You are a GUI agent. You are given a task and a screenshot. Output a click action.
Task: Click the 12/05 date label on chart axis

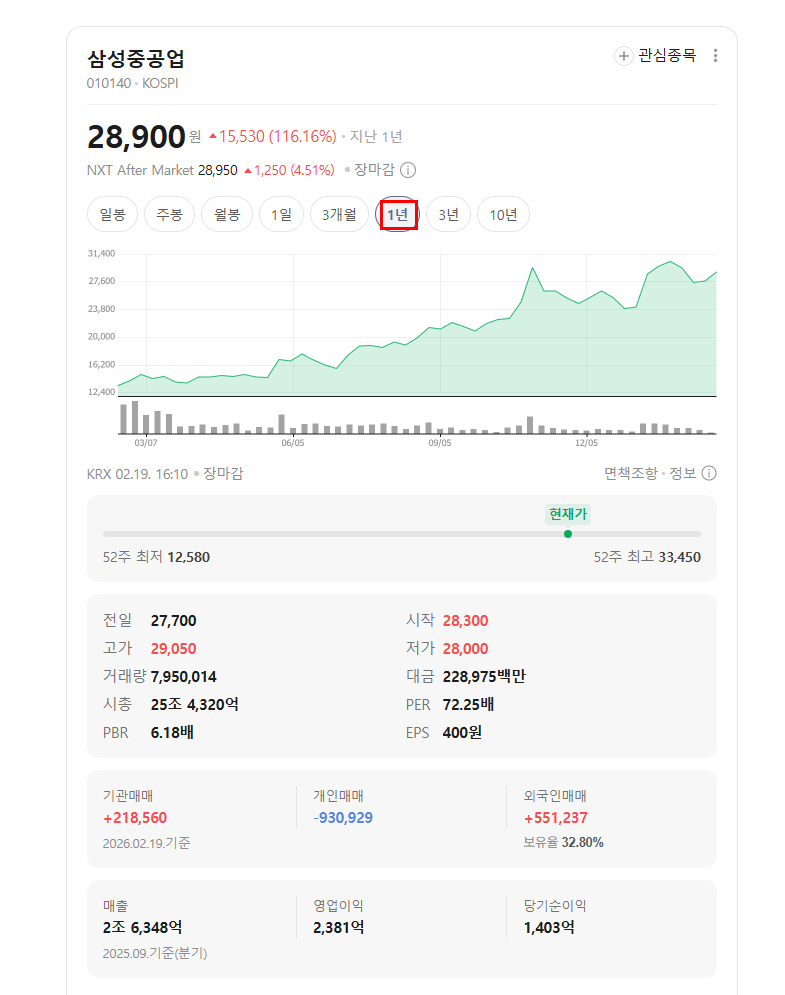coord(586,443)
